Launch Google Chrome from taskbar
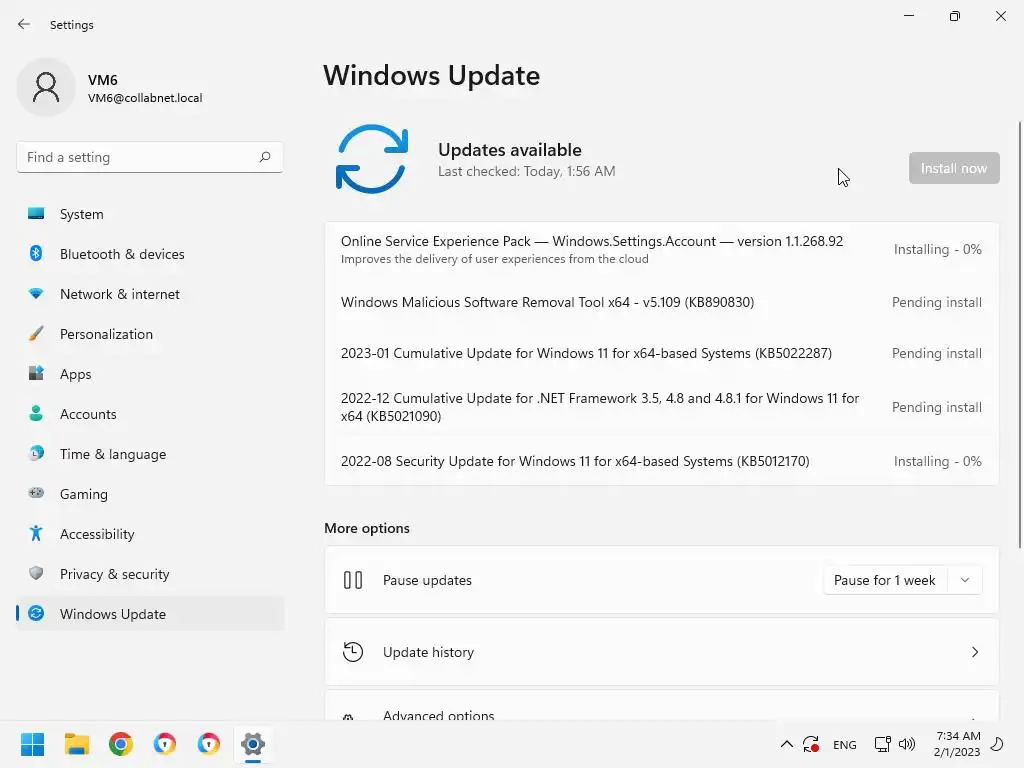 point(121,744)
